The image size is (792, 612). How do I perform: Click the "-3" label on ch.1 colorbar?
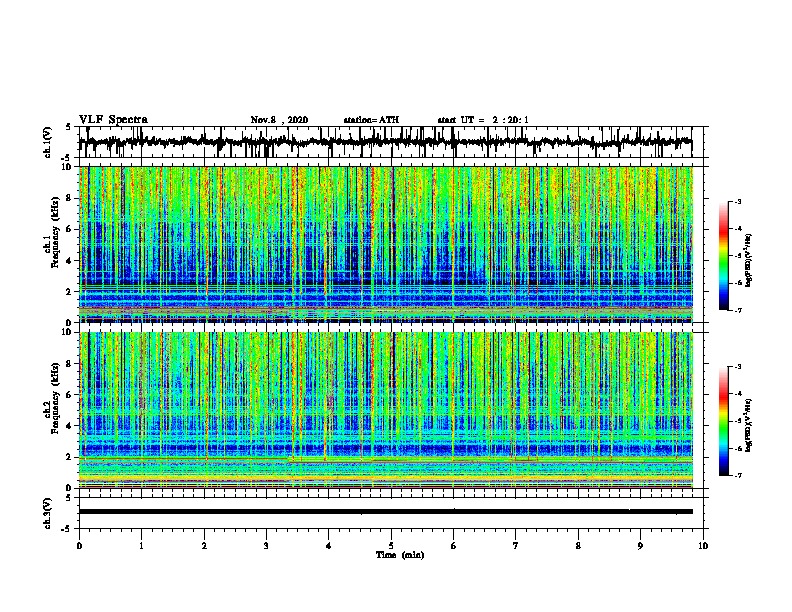pyautogui.click(x=738, y=202)
